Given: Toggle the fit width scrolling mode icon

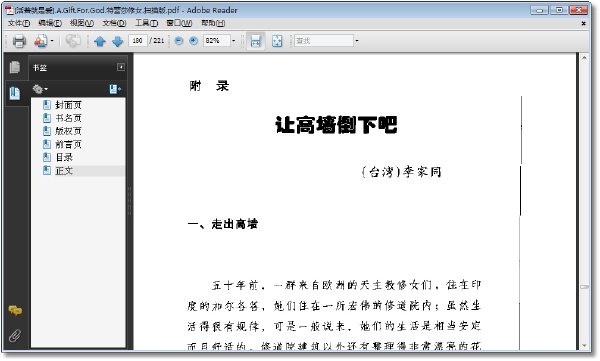Looking at the screenshot, I should click(255, 41).
